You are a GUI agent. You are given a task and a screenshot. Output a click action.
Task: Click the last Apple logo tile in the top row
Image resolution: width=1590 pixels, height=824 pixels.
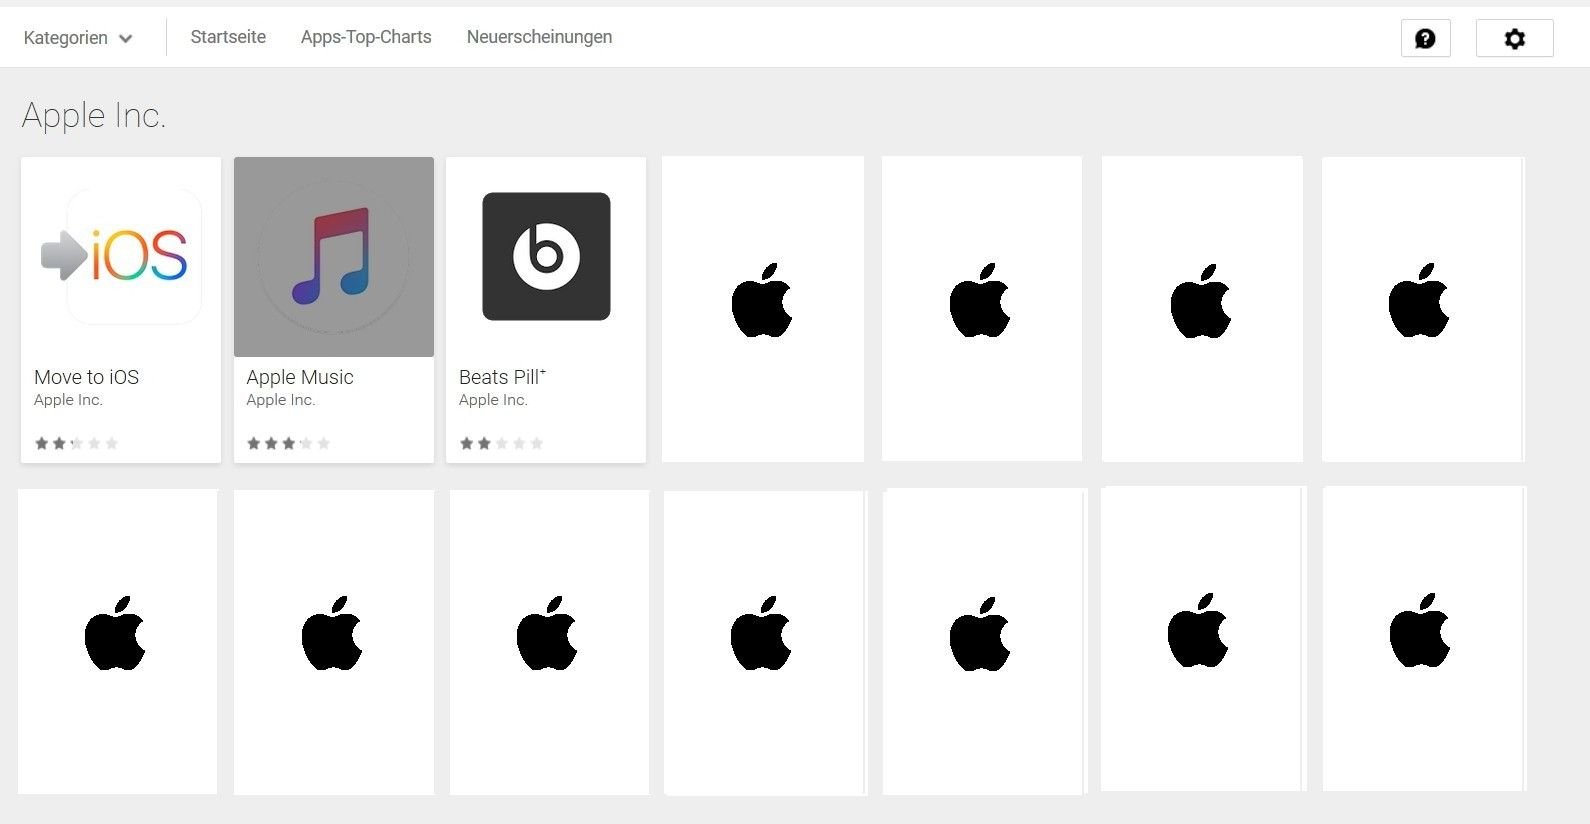point(1422,309)
